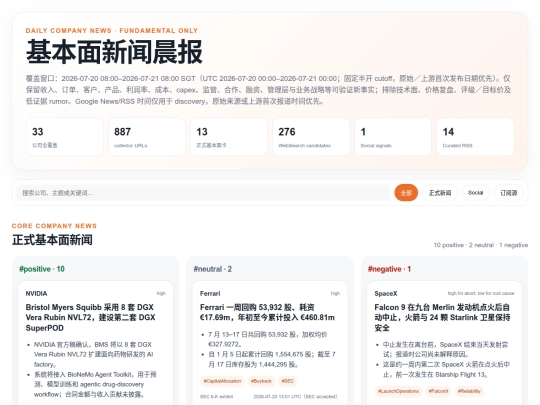Click the 10 positive · 2 neutral summary text
This screenshot has width=540, height=405.
pyautogui.click(x=481, y=245)
